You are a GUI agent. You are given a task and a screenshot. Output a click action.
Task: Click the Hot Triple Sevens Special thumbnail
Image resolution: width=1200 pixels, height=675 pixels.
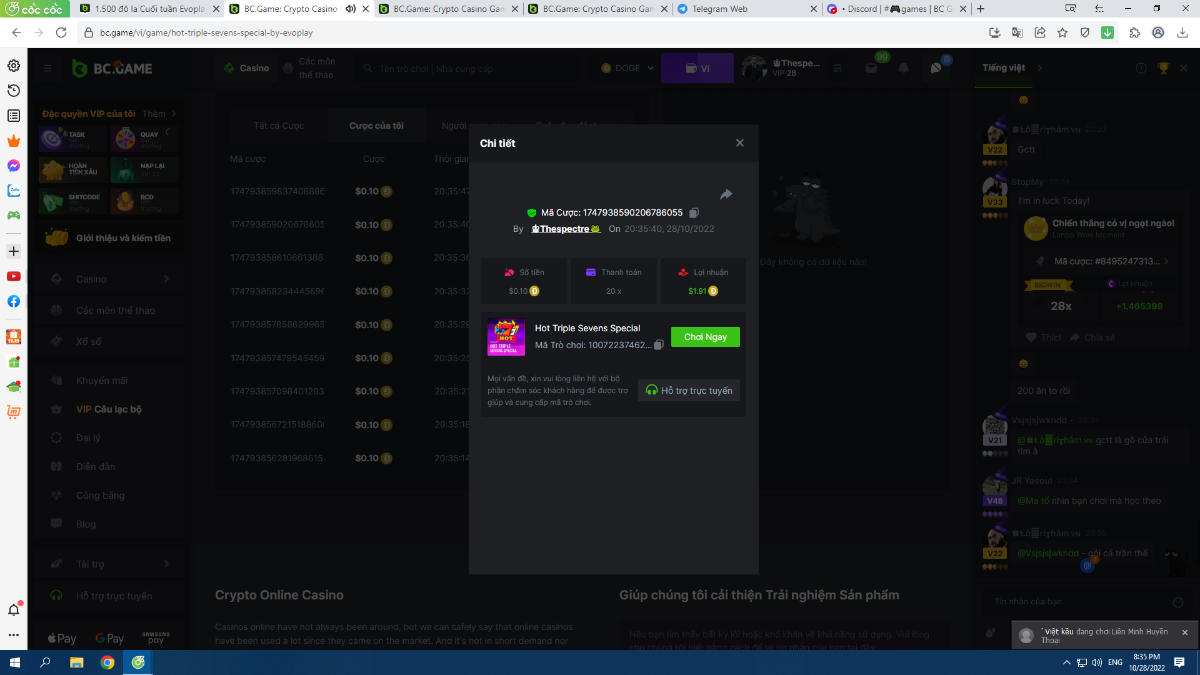506,337
